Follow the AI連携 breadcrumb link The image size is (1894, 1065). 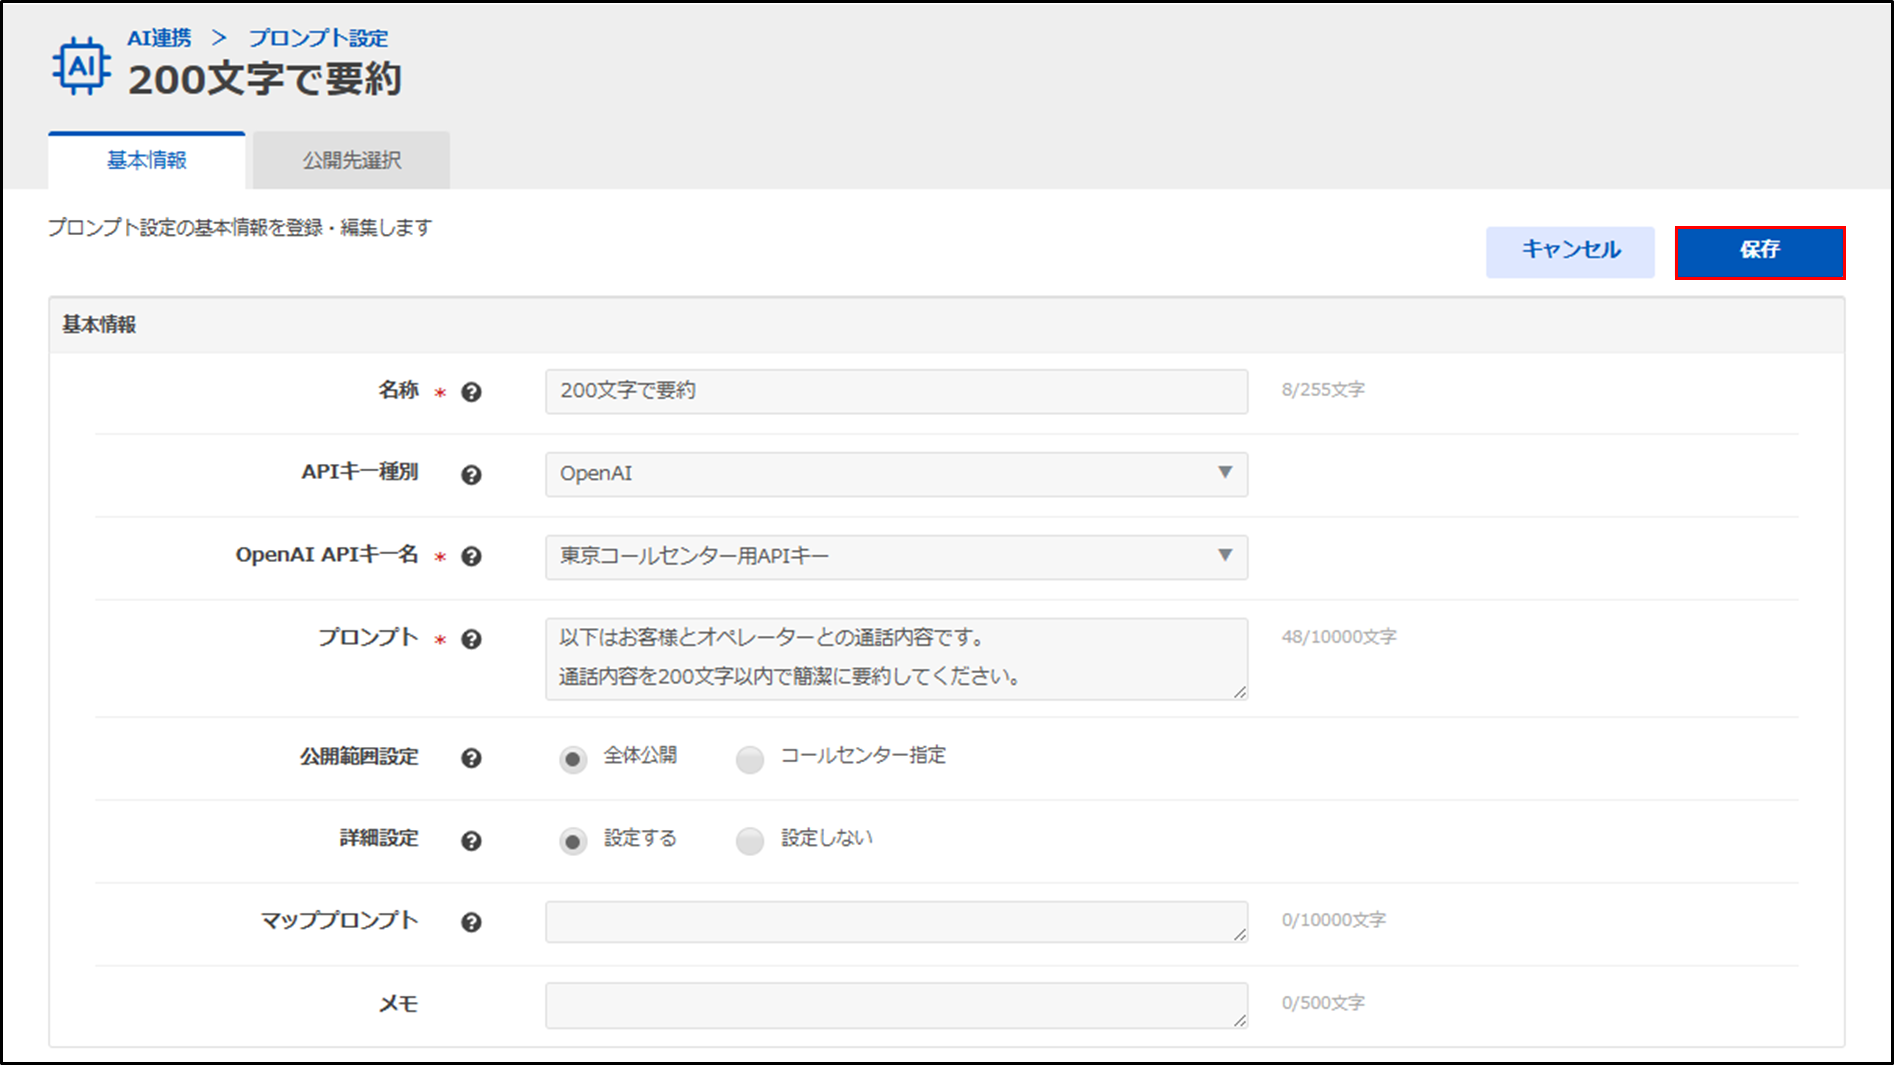tap(159, 38)
